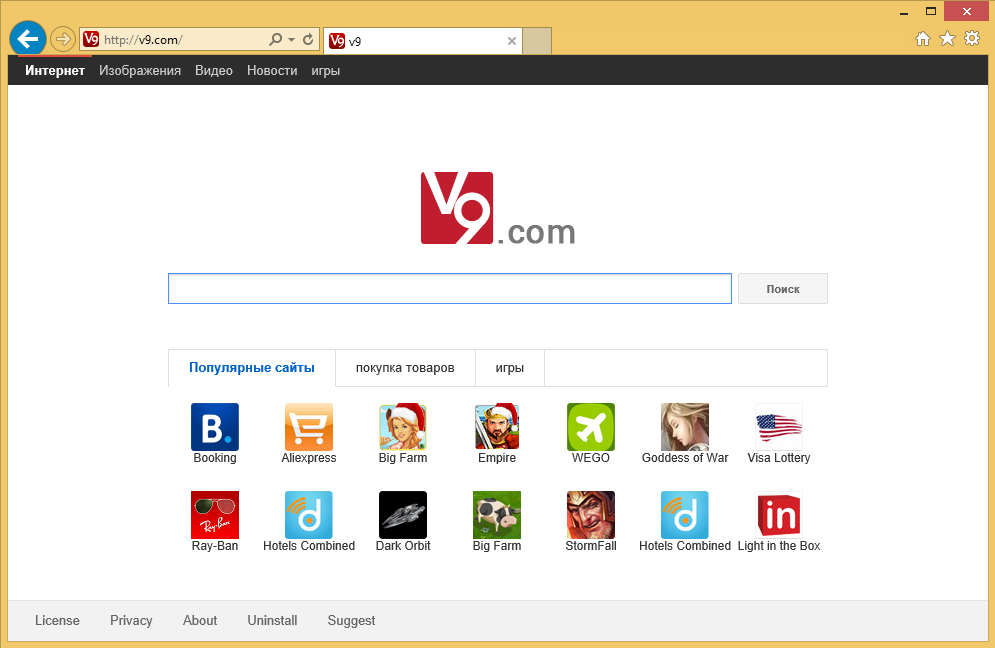995x648 pixels.
Task: Open the Booking site icon
Action: (215, 427)
